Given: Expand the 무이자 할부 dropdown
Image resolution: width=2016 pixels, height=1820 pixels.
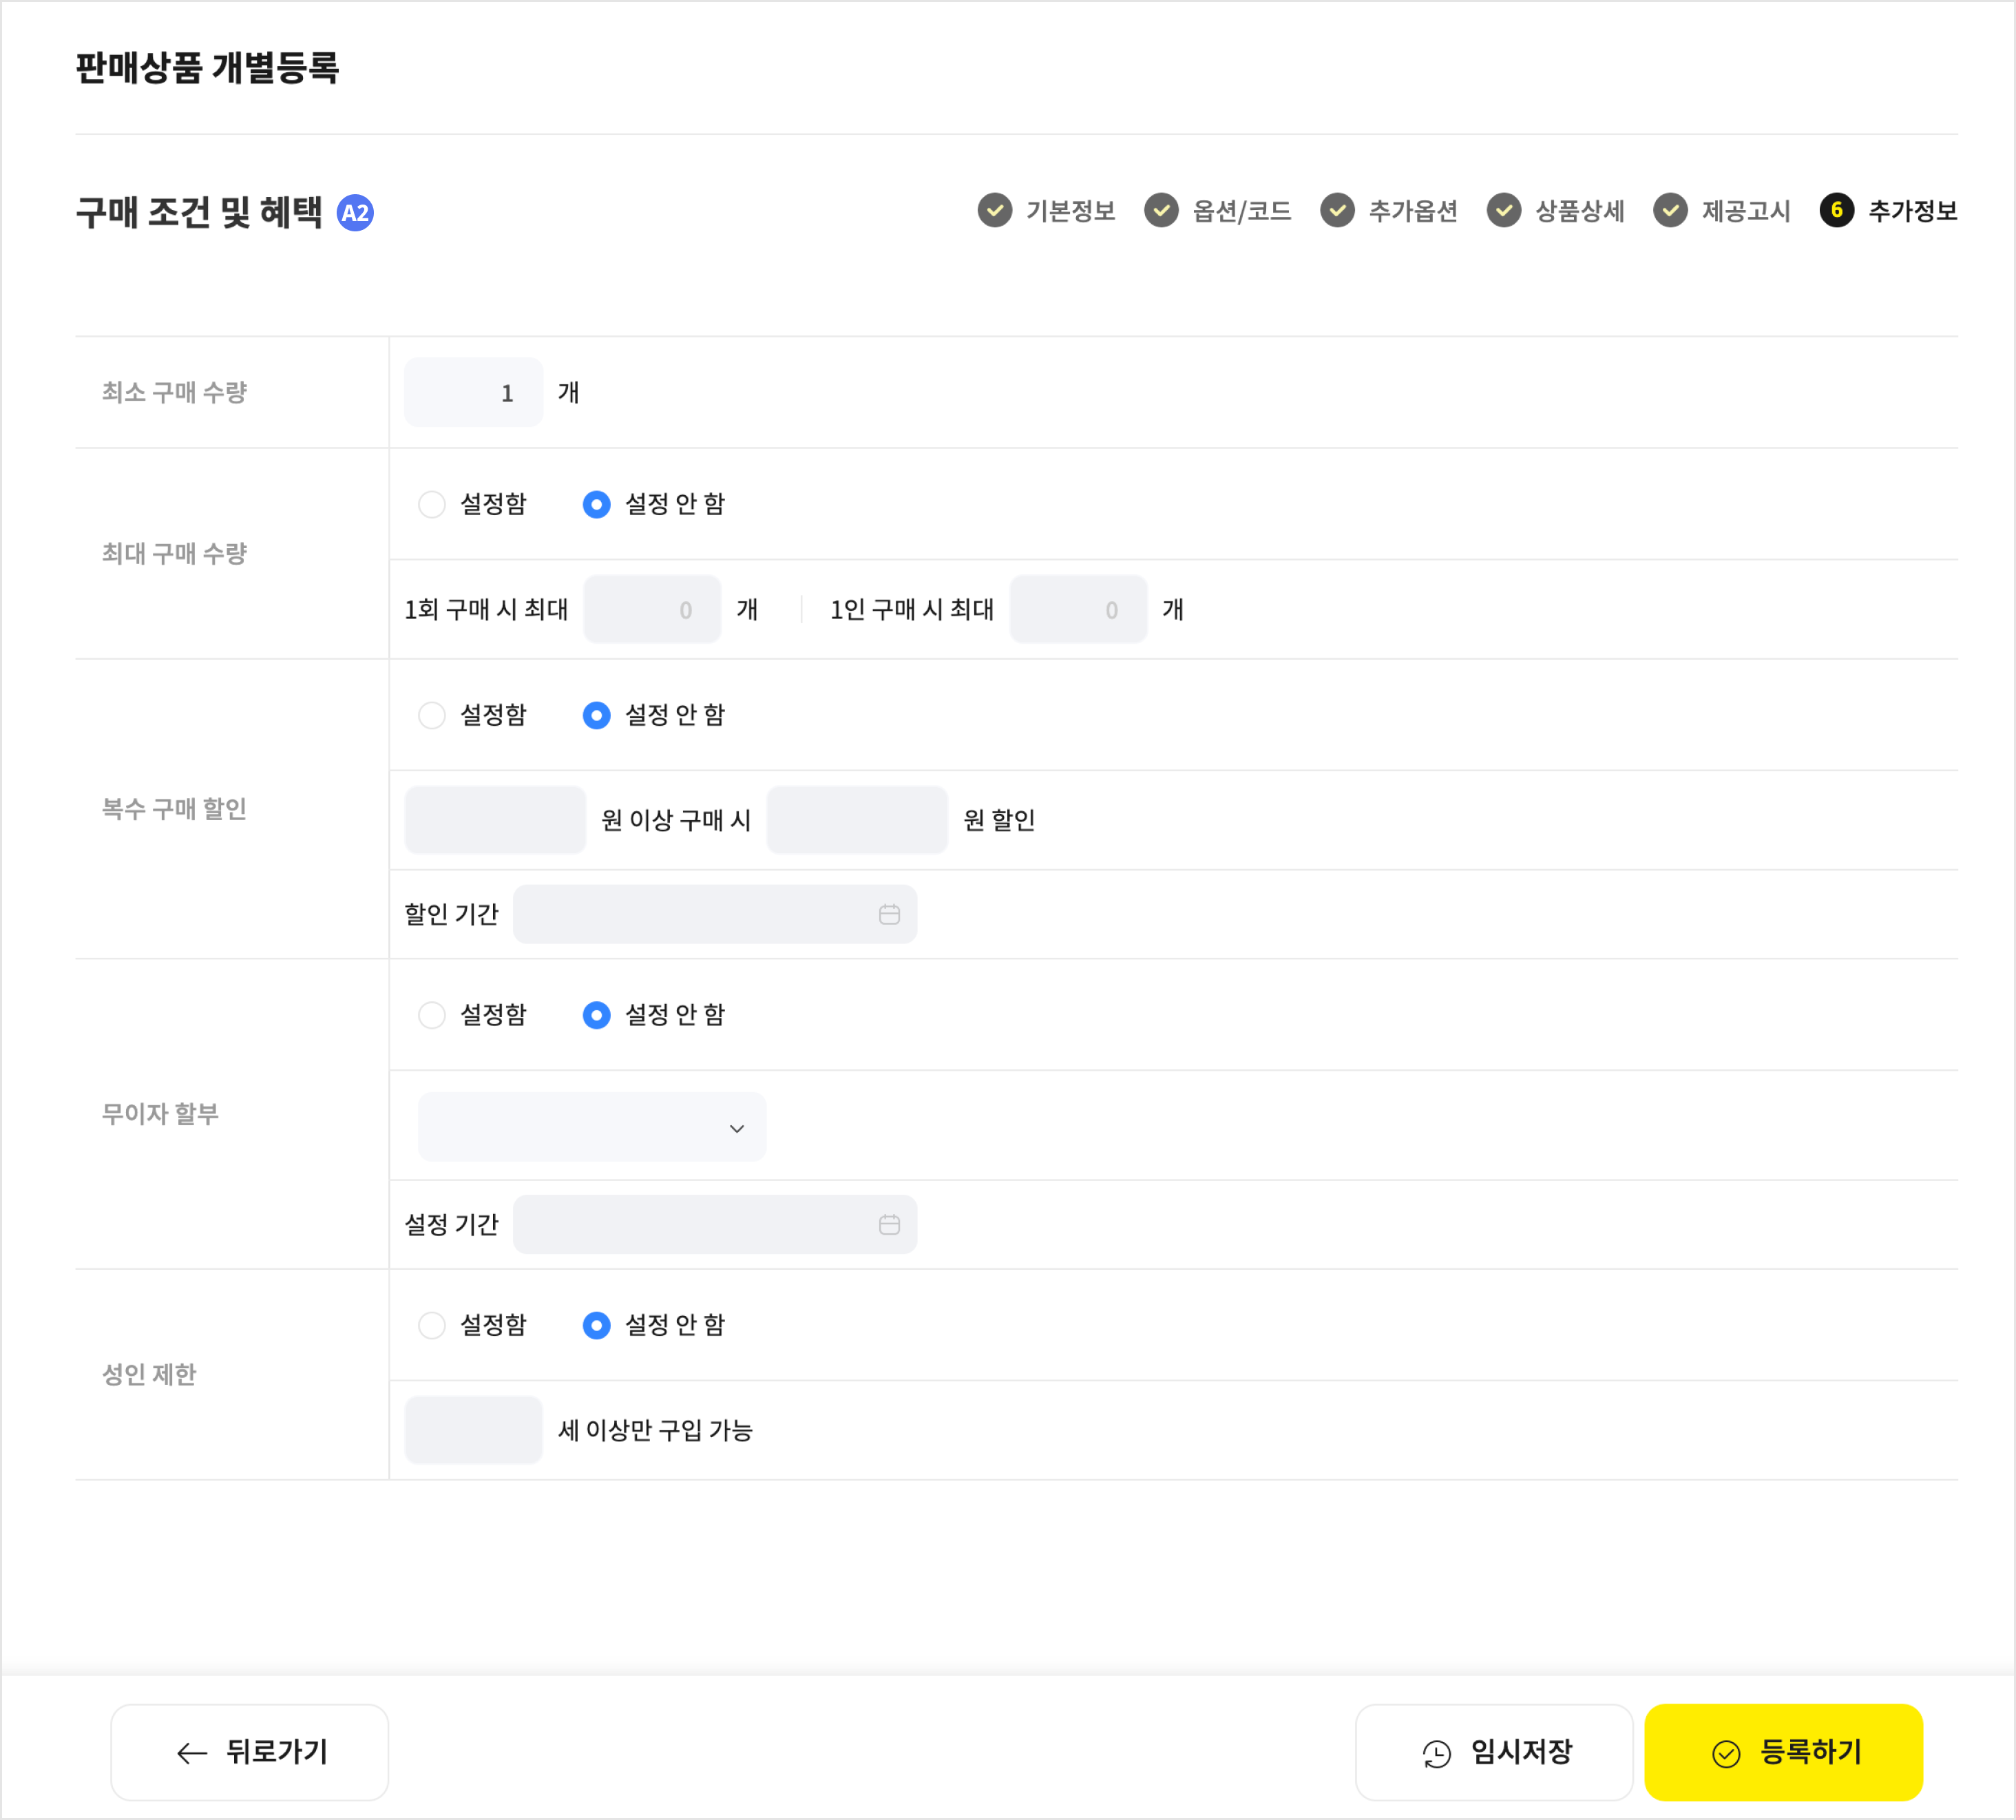Looking at the screenshot, I should tap(592, 1128).
